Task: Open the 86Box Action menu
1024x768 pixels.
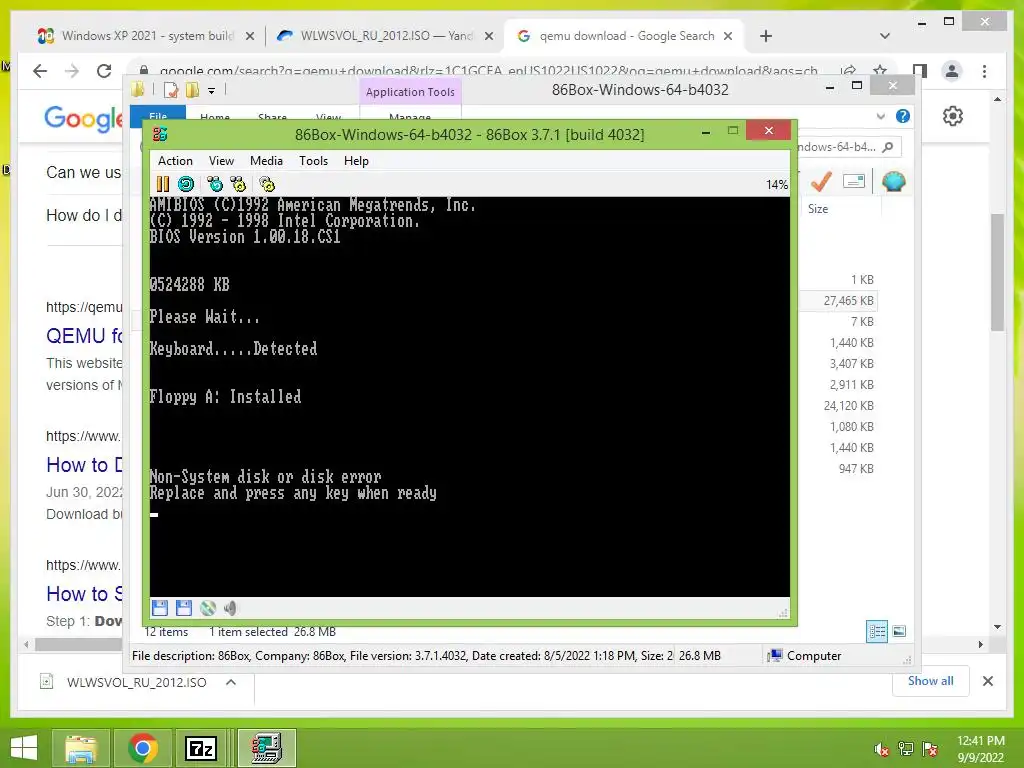Action: 175,161
